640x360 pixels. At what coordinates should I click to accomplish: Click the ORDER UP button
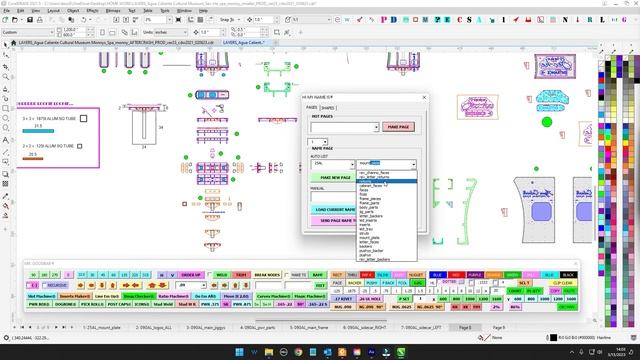191,275
